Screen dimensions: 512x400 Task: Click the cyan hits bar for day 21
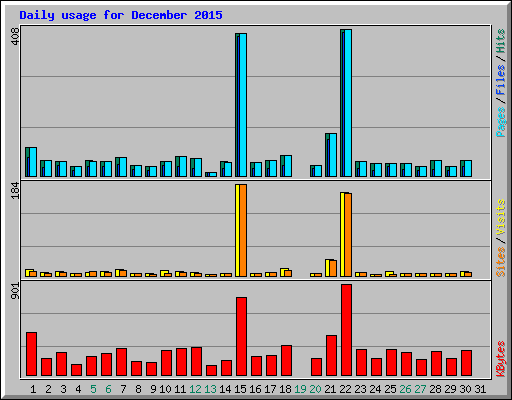coord(333,155)
